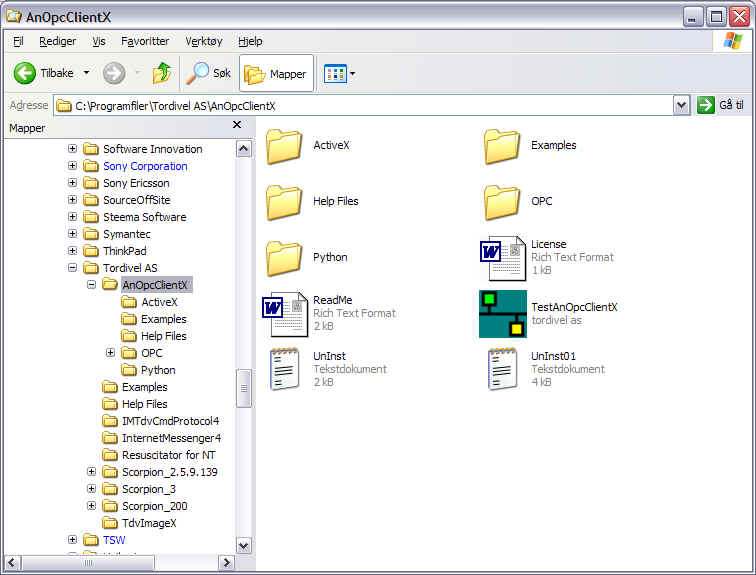Screen dimensions: 756x575
Task: Expand the Scorpion_200 tree node
Action: [91, 505]
